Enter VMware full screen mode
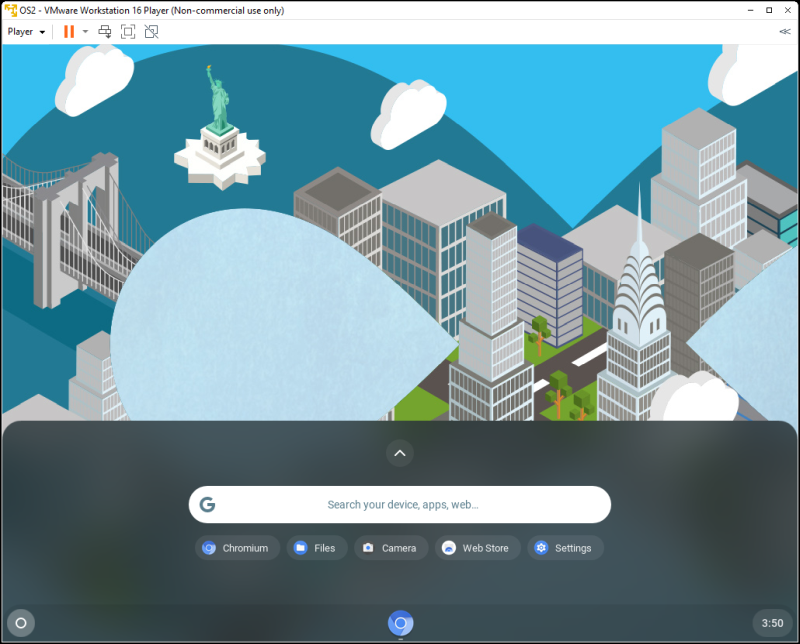This screenshot has height=644, width=800. click(x=128, y=32)
